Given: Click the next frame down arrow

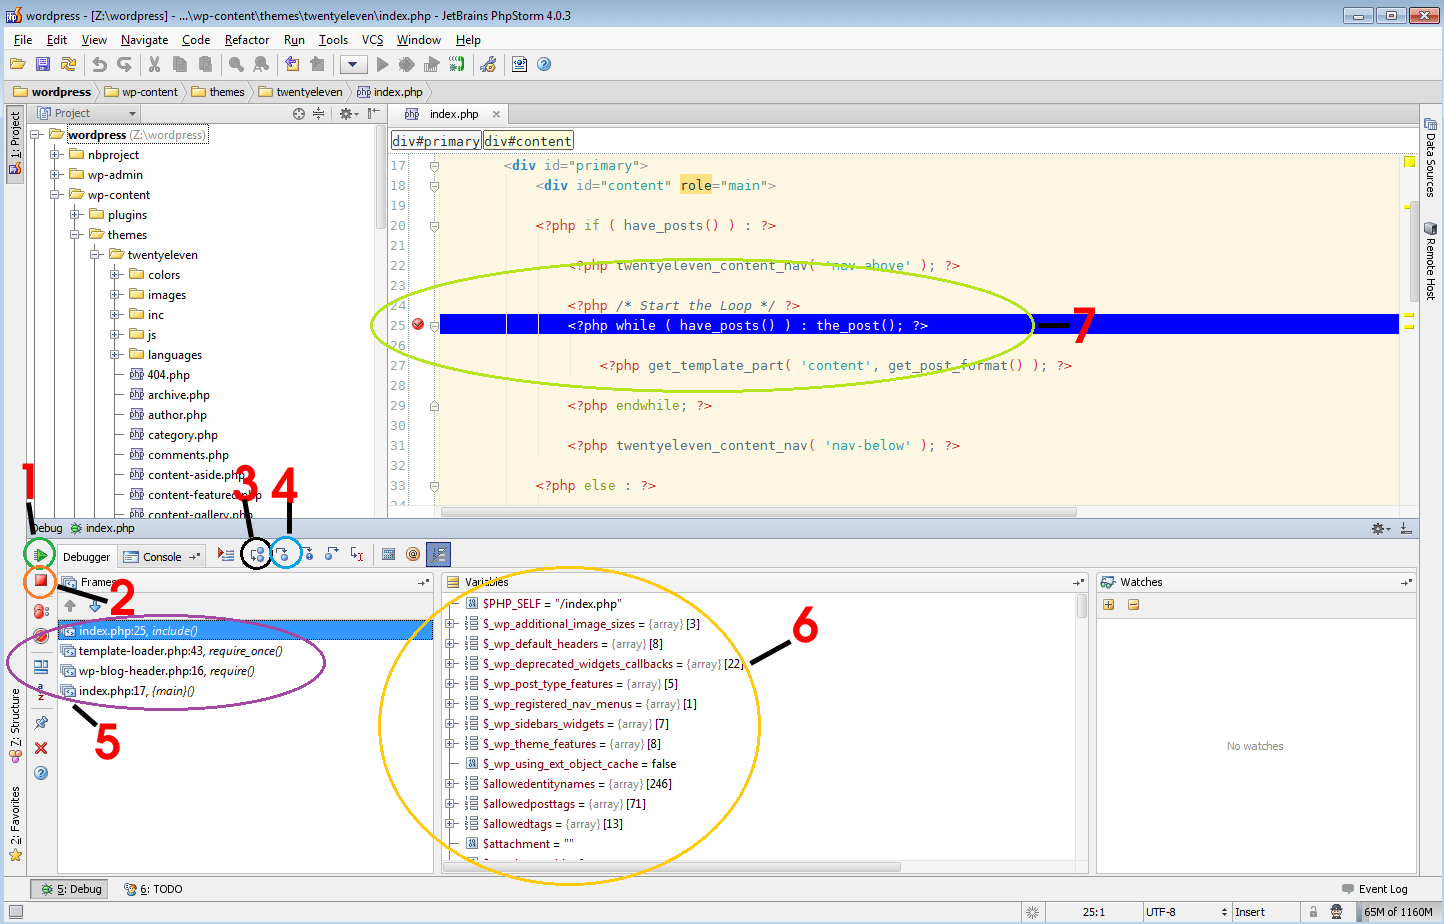Looking at the screenshot, I should pos(95,605).
